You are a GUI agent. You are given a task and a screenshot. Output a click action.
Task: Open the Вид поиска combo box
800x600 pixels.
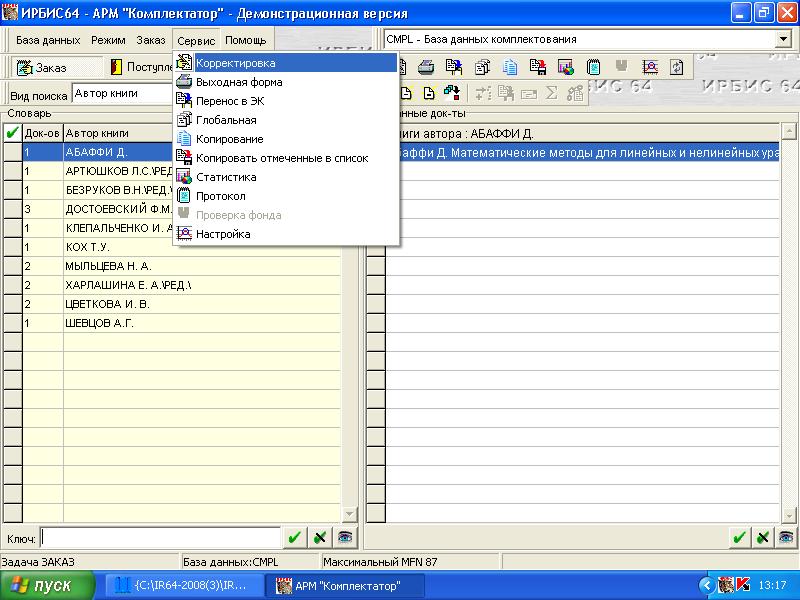pos(122,93)
